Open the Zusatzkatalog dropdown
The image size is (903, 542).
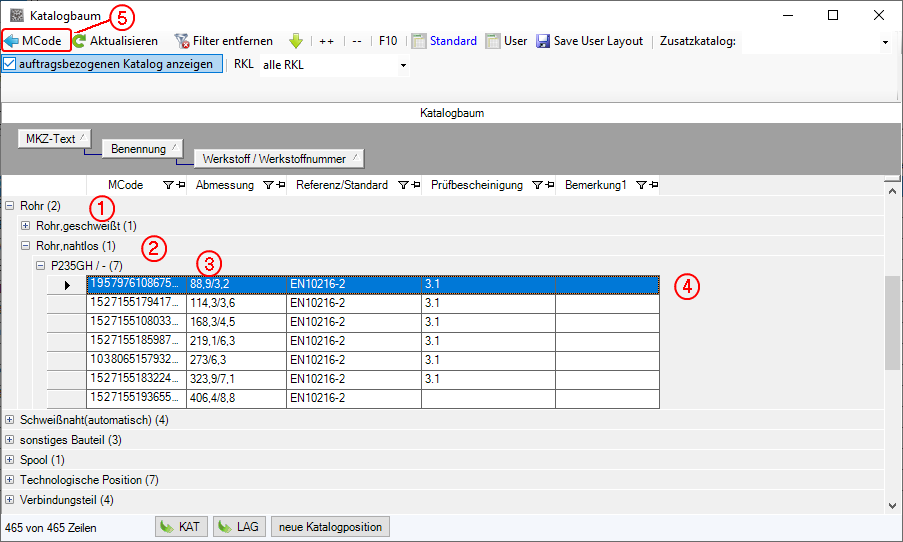[885, 42]
